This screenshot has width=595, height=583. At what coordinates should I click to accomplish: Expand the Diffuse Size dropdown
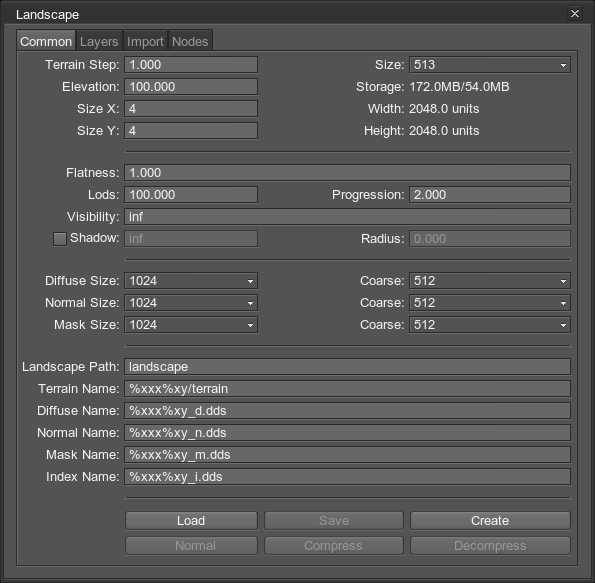coord(191,281)
